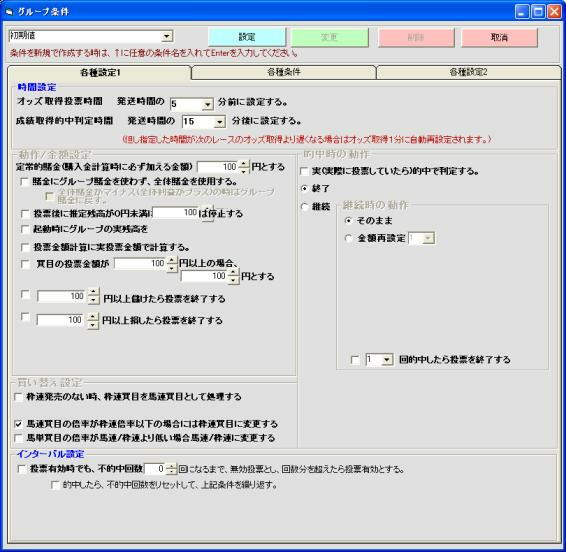
Task: Uncheck 馬連買目の倍率が枠連倍率以下 checkbox
Action: point(18,424)
